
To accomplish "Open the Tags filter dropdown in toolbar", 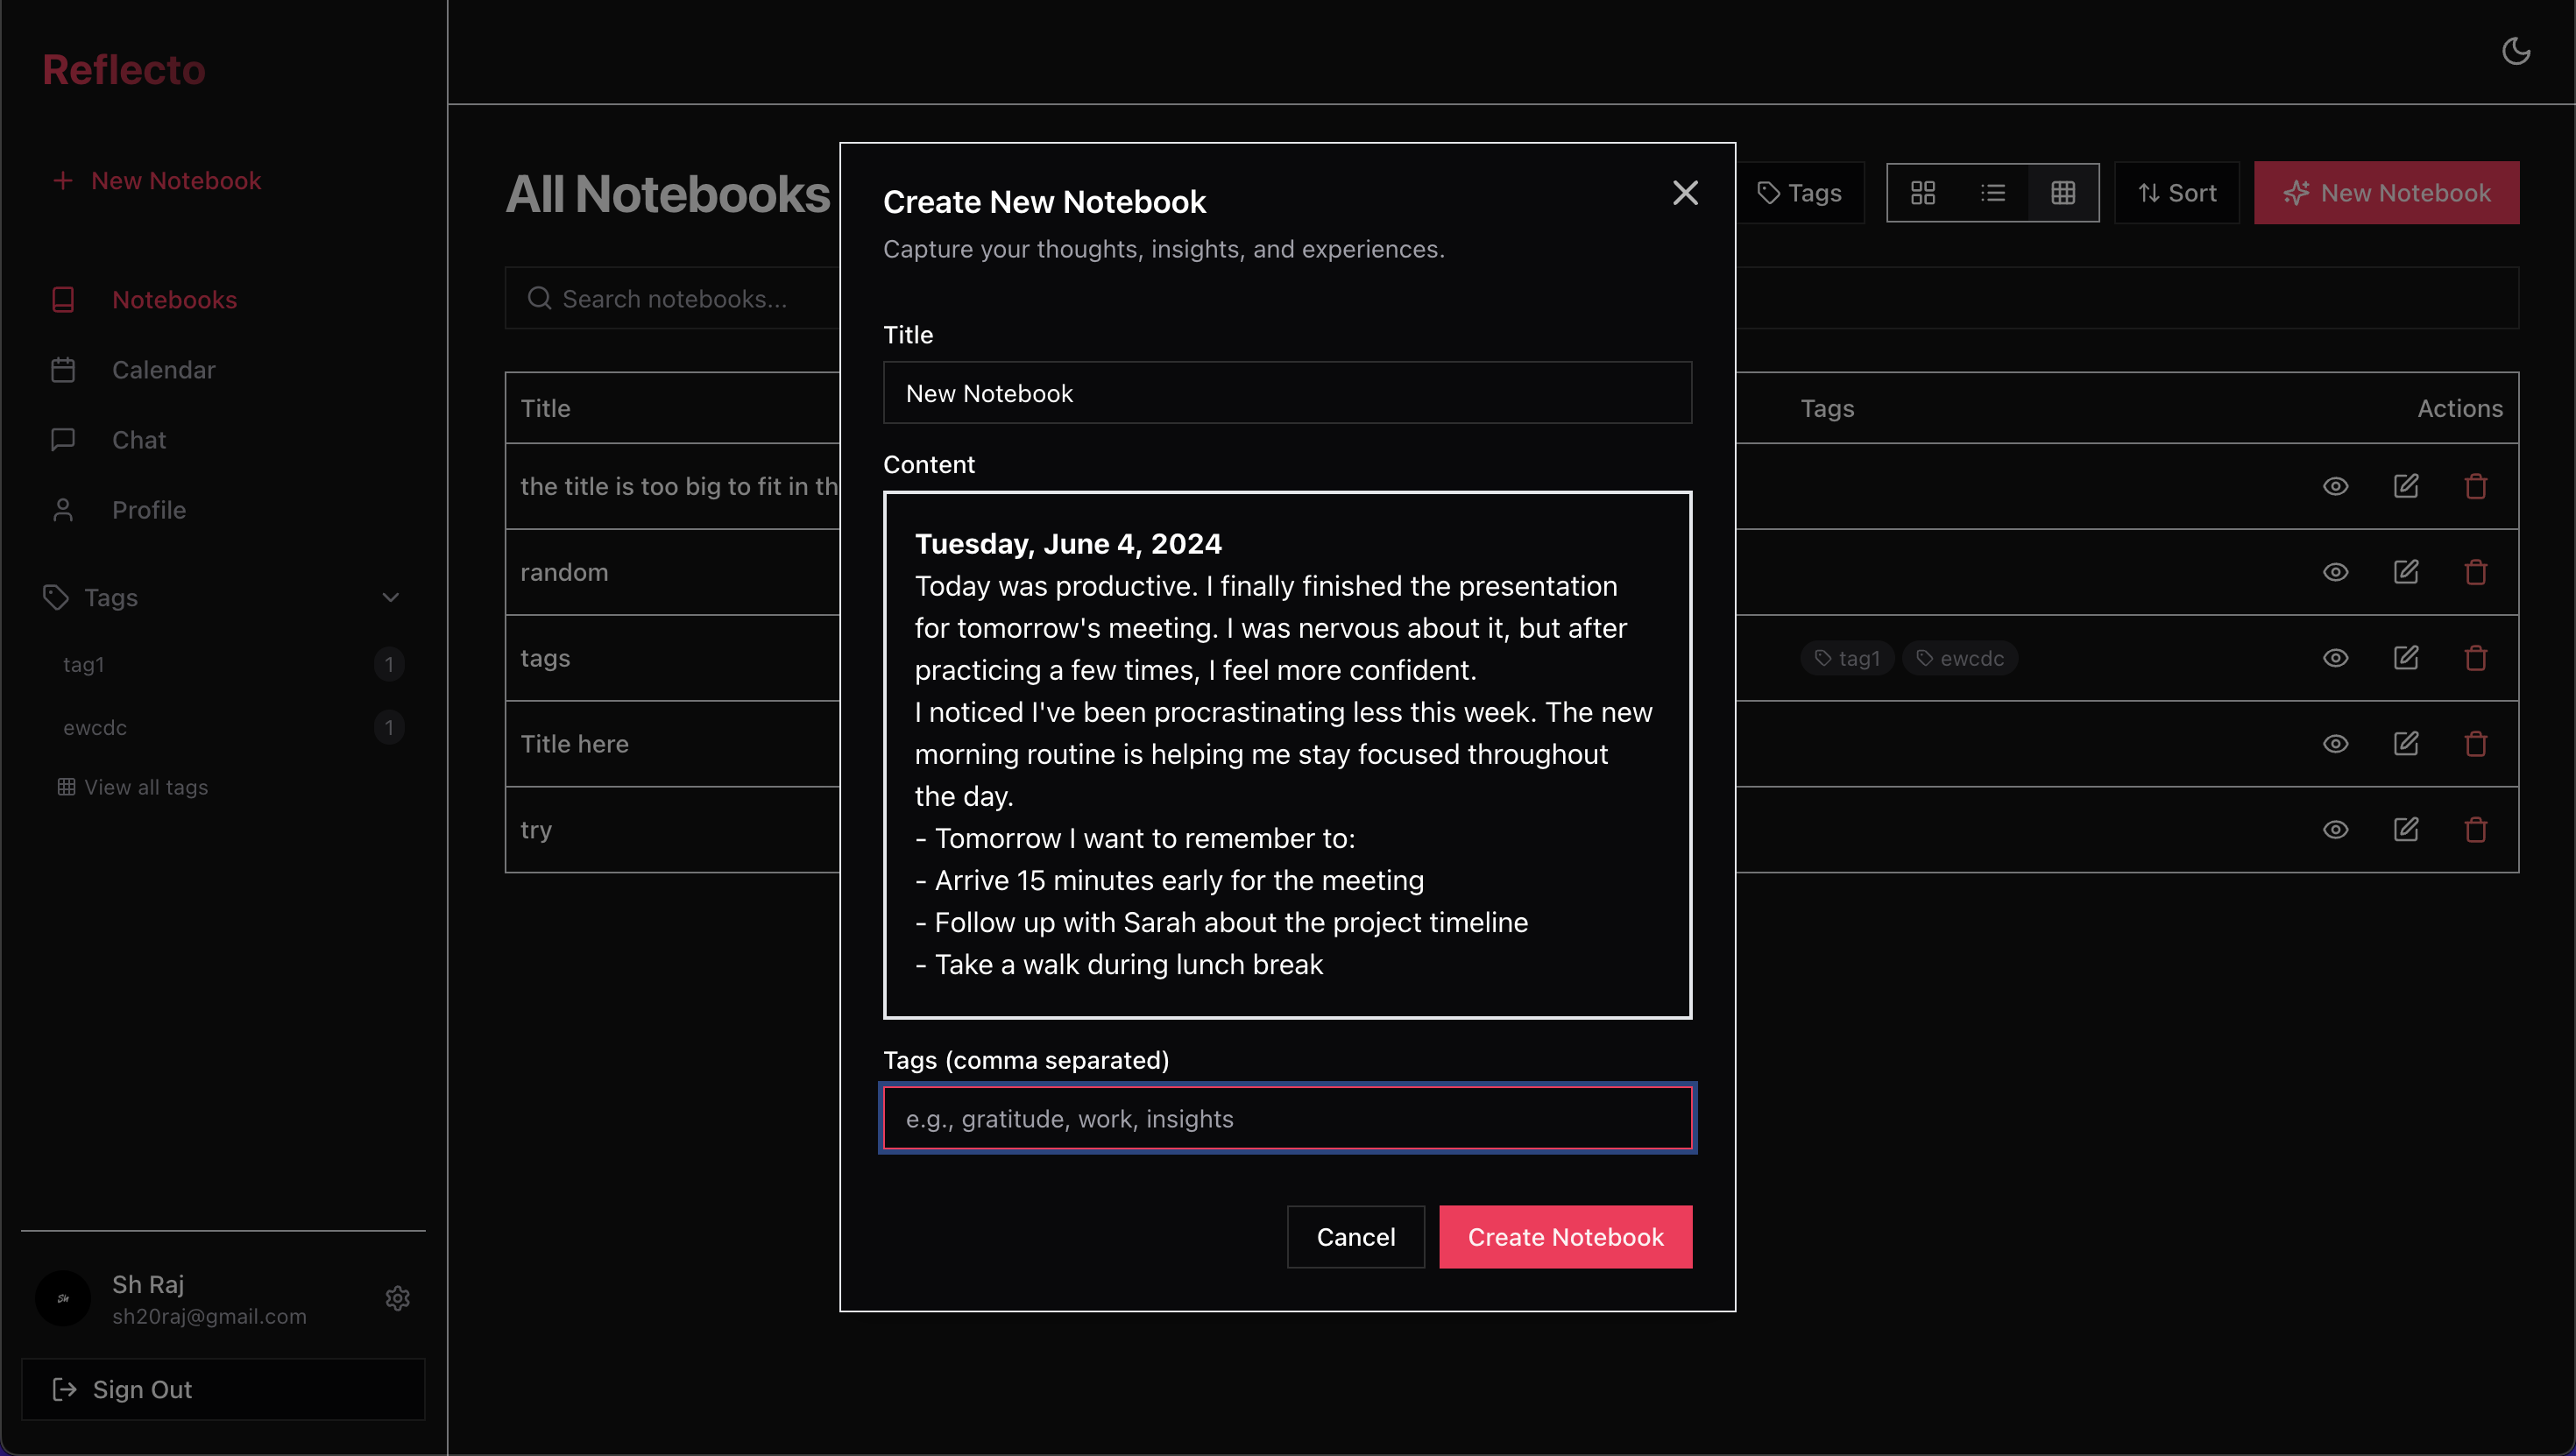I will click(1800, 193).
